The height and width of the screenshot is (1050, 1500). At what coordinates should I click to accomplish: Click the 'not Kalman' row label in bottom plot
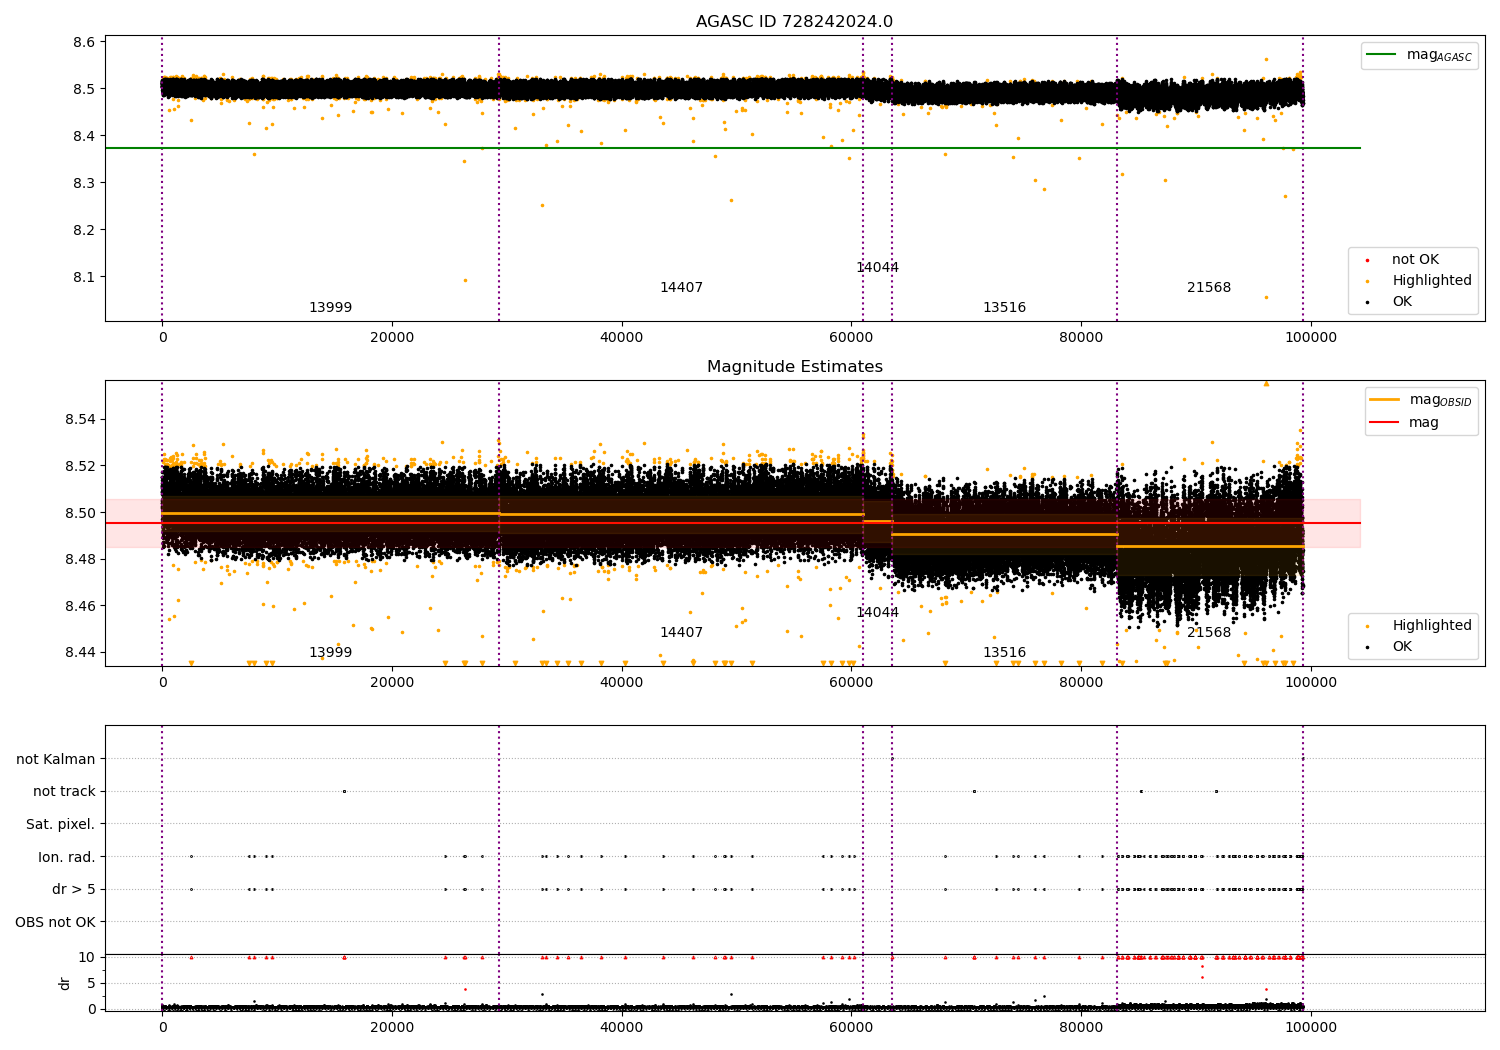[x=56, y=760]
